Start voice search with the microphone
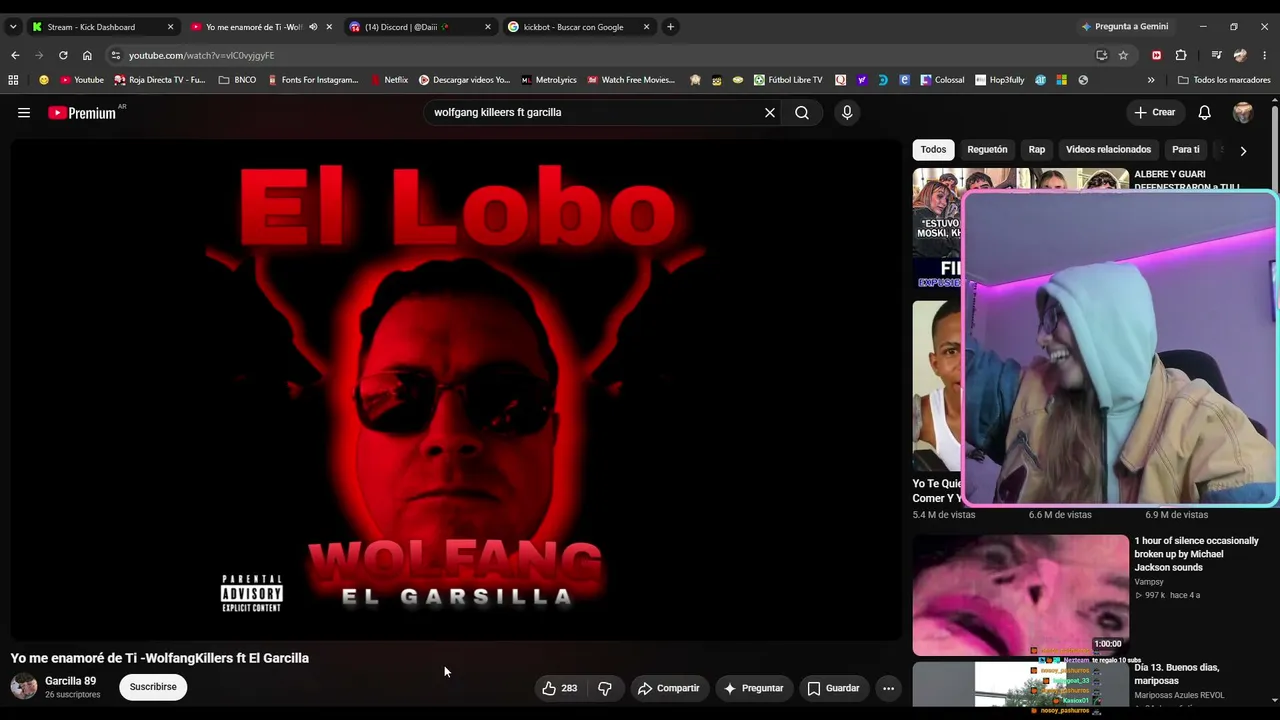This screenshot has width=1280, height=720. 847,113
